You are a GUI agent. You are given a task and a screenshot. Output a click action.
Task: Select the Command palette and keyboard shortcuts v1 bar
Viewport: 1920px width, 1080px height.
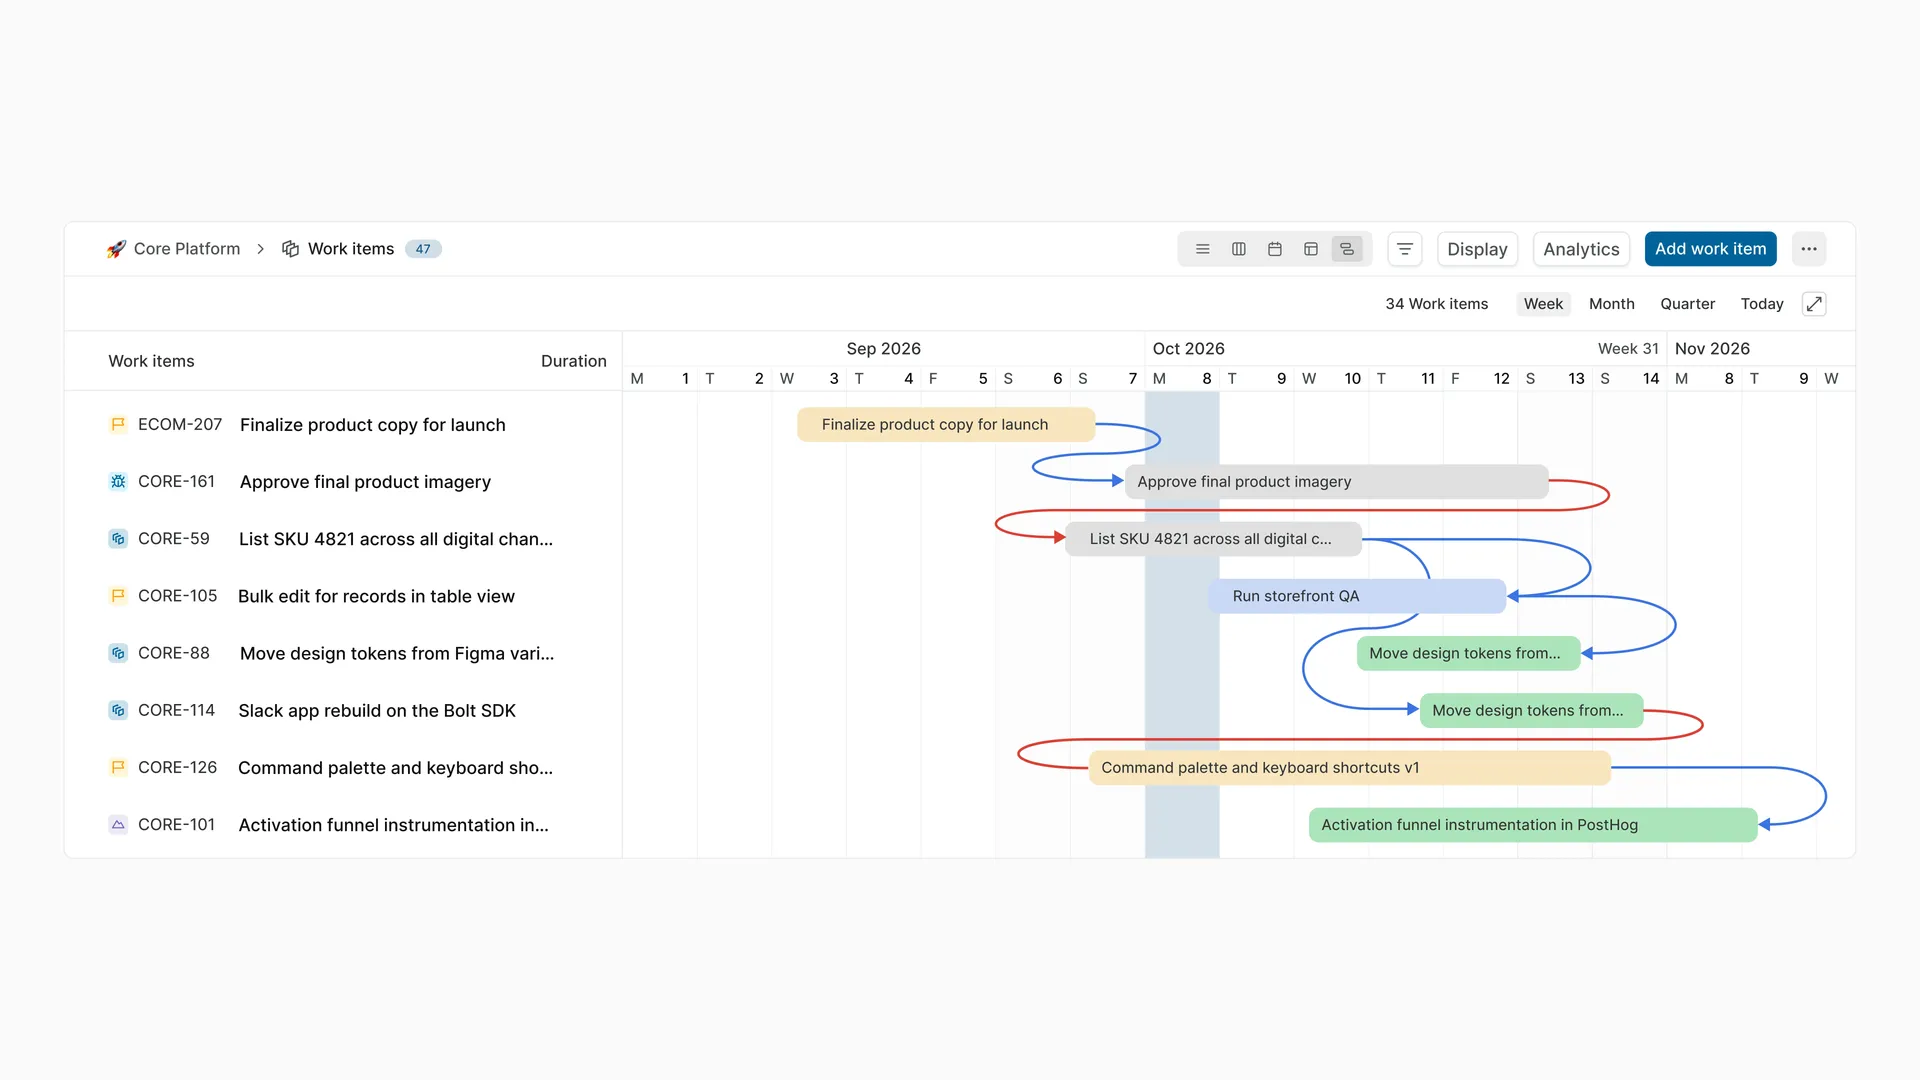pos(1349,767)
